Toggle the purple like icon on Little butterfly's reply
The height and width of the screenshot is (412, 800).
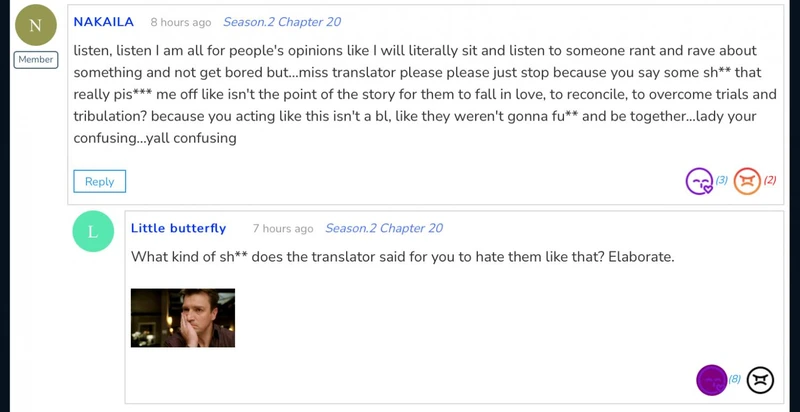(x=711, y=380)
